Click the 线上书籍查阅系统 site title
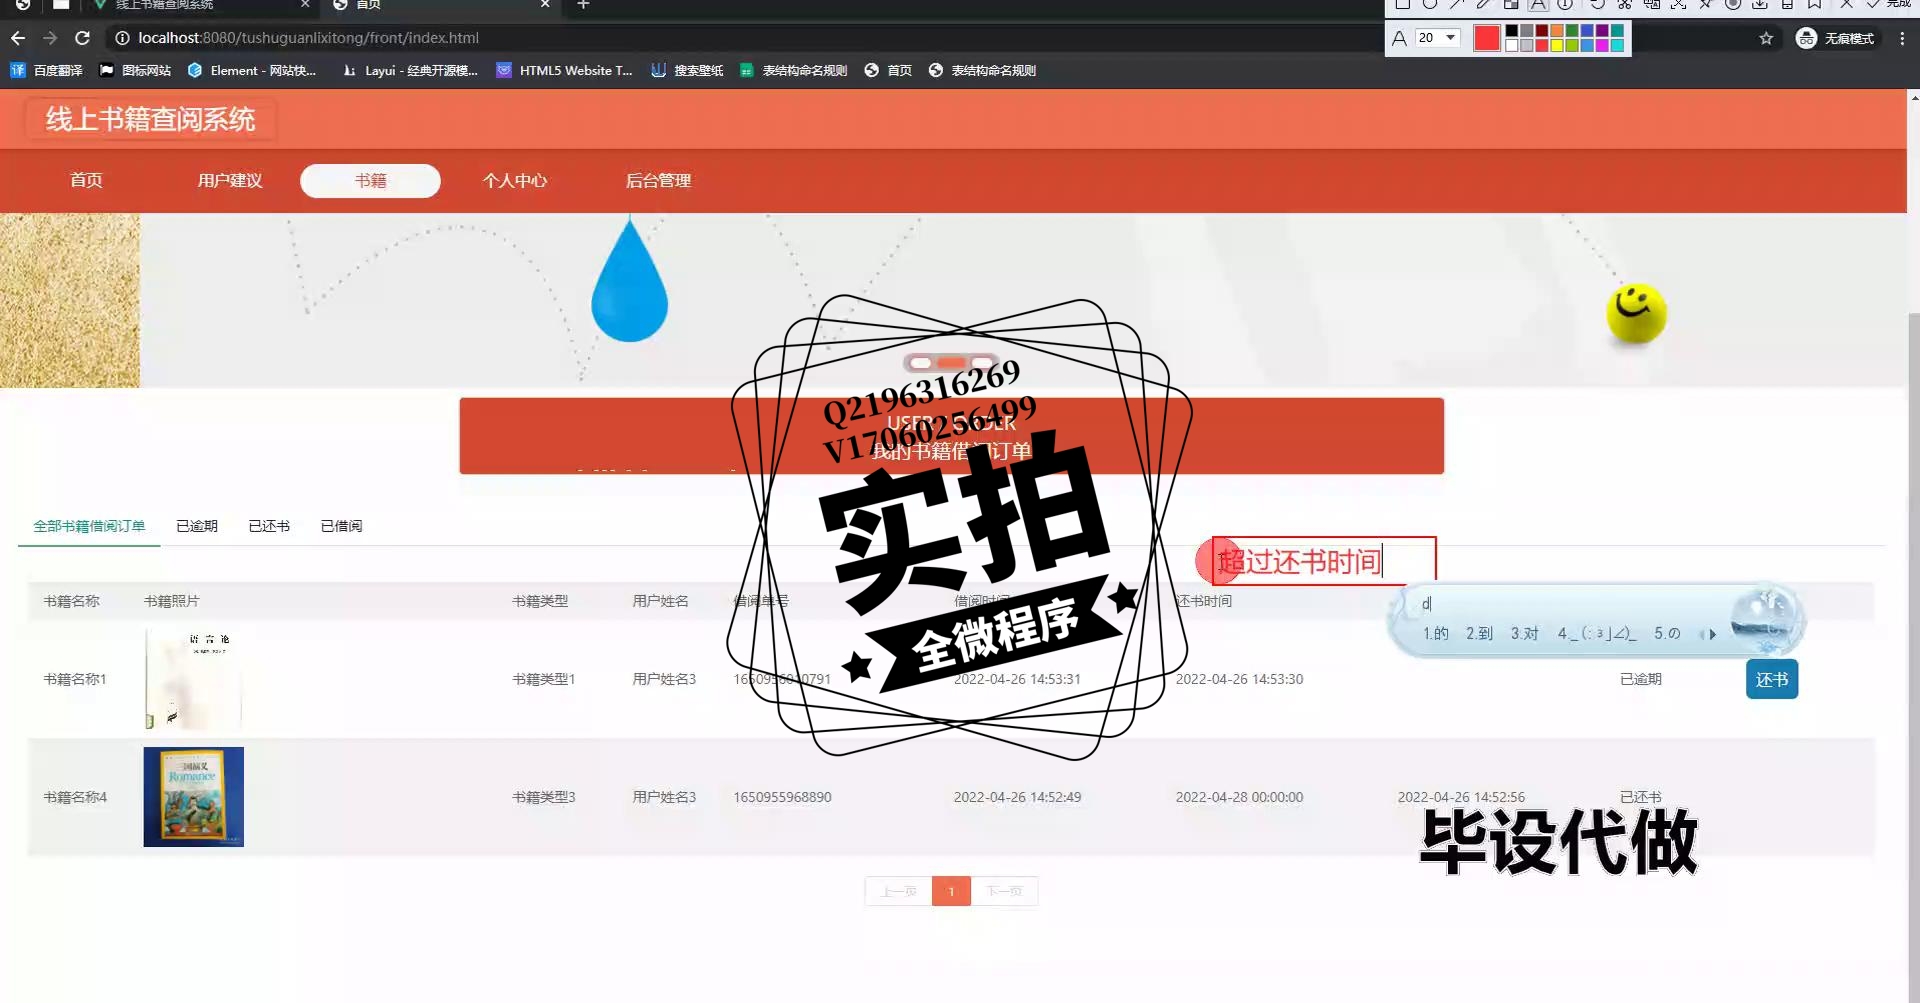1920x1003 pixels. [x=150, y=120]
